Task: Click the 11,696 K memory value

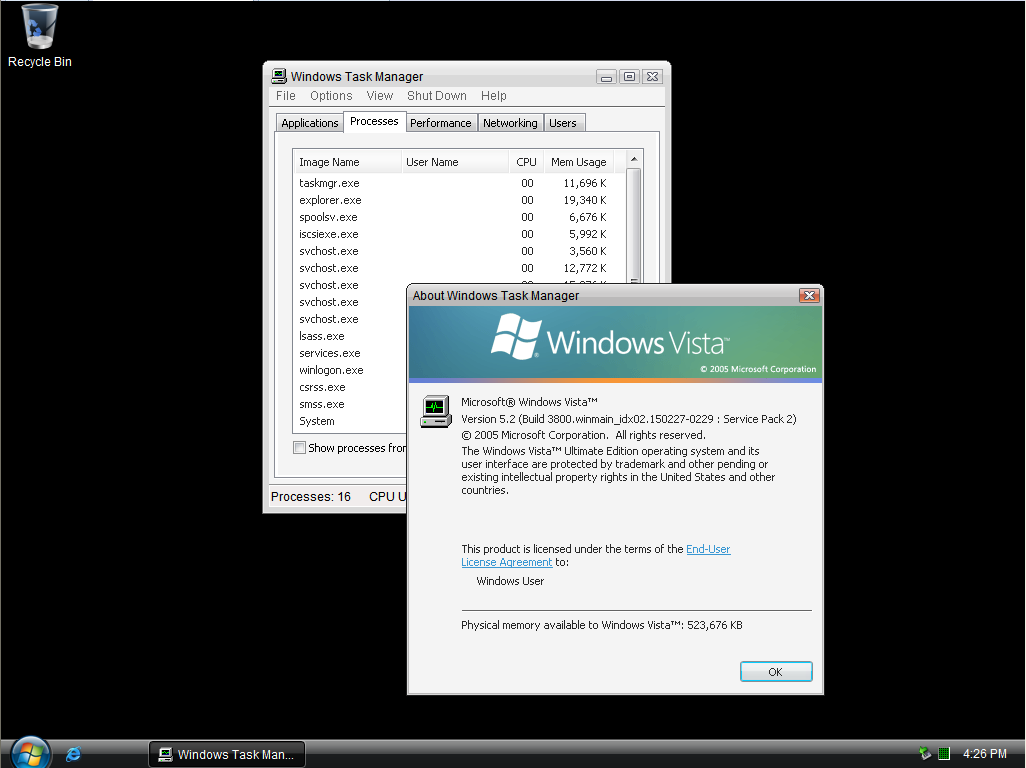Action: pyautogui.click(x=584, y=183)
